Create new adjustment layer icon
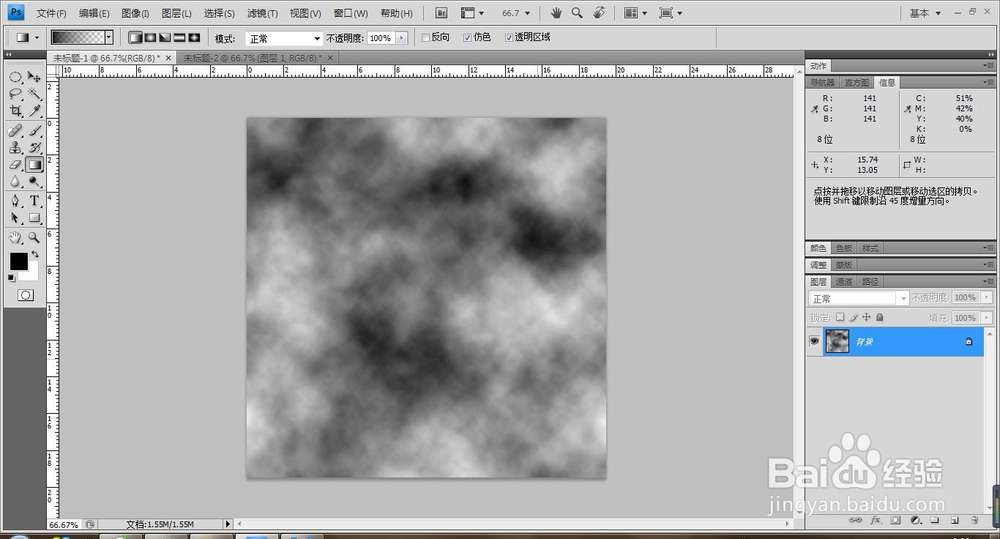This screenshot has width=1000, height=539. pyautogui.click(x=916, y=521)
